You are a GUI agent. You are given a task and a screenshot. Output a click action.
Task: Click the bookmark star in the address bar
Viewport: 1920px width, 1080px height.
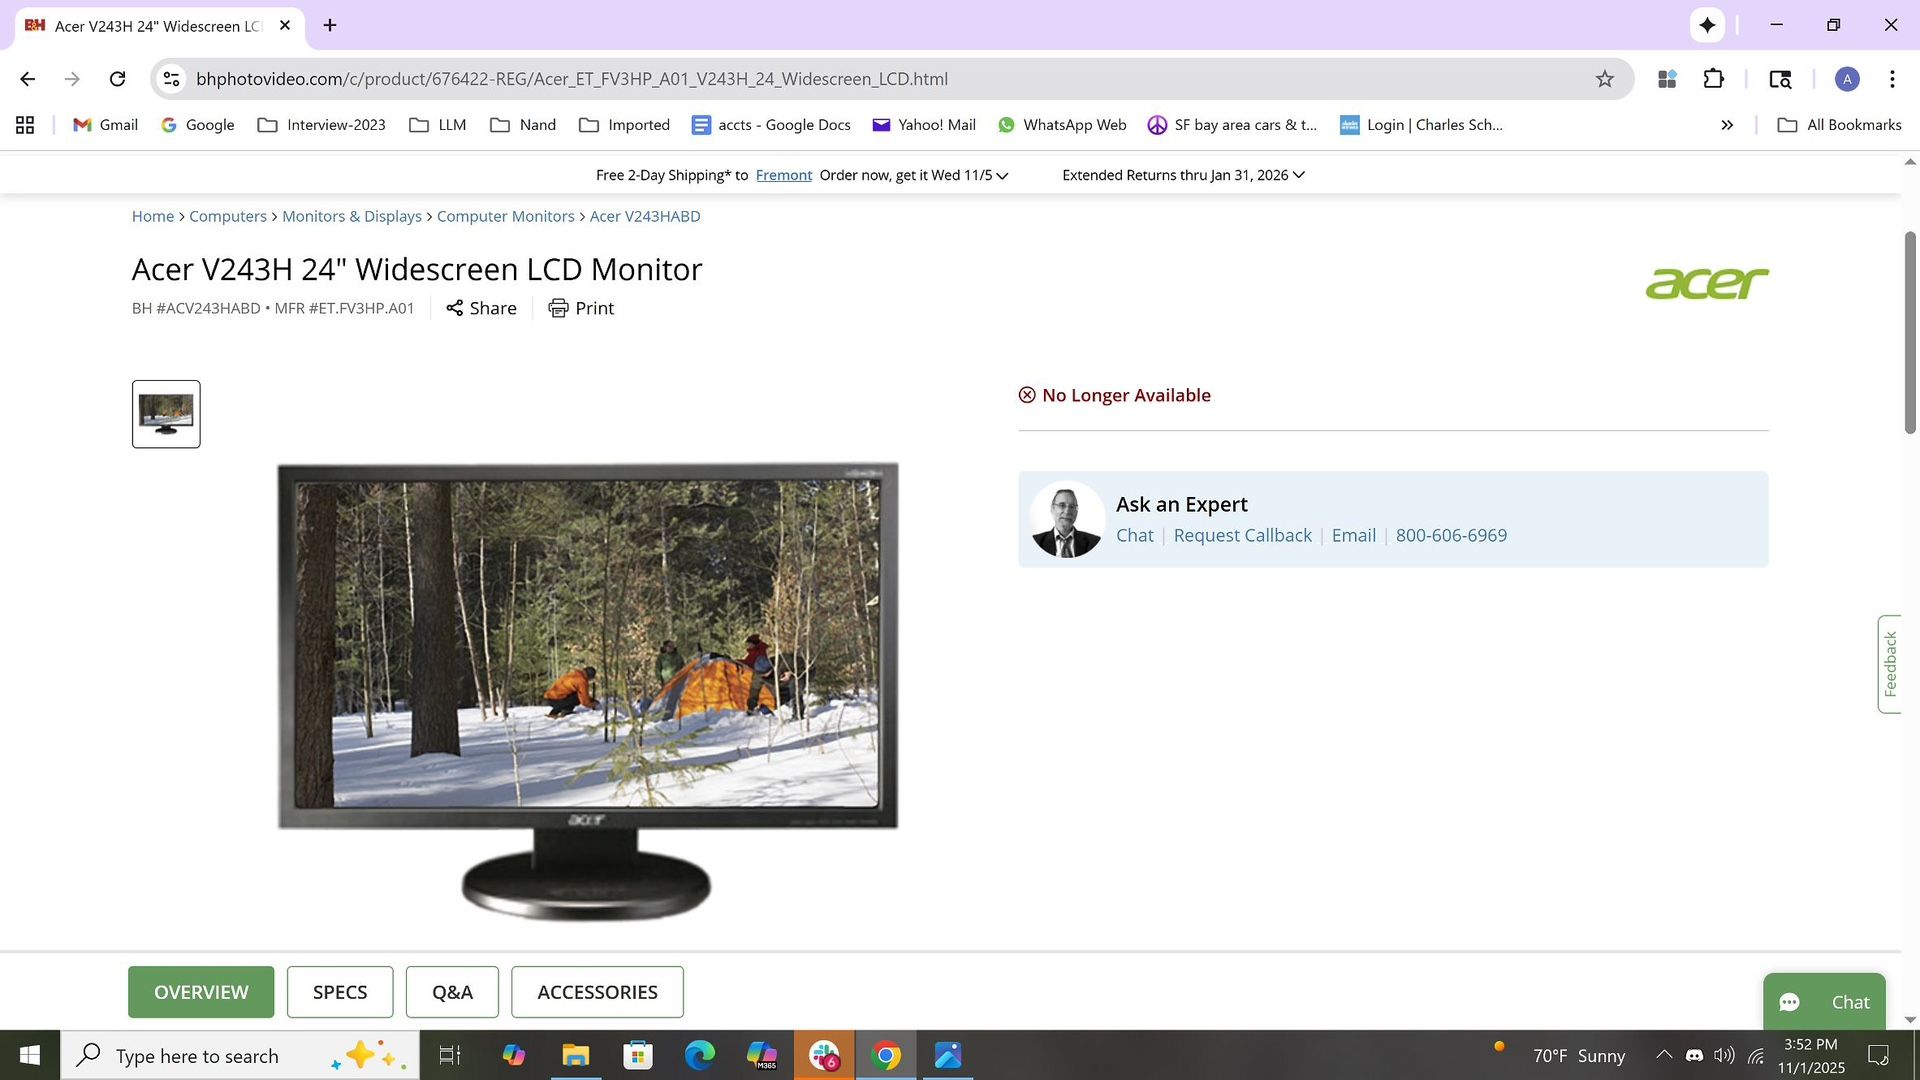coord(1604,78)
